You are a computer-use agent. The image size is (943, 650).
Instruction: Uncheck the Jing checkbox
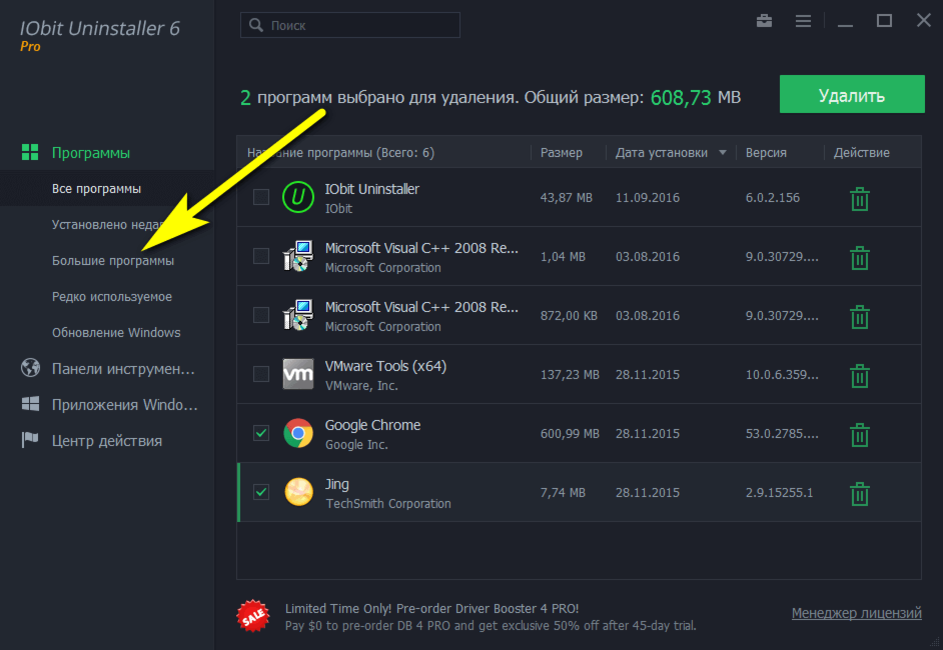click(261, 492)
